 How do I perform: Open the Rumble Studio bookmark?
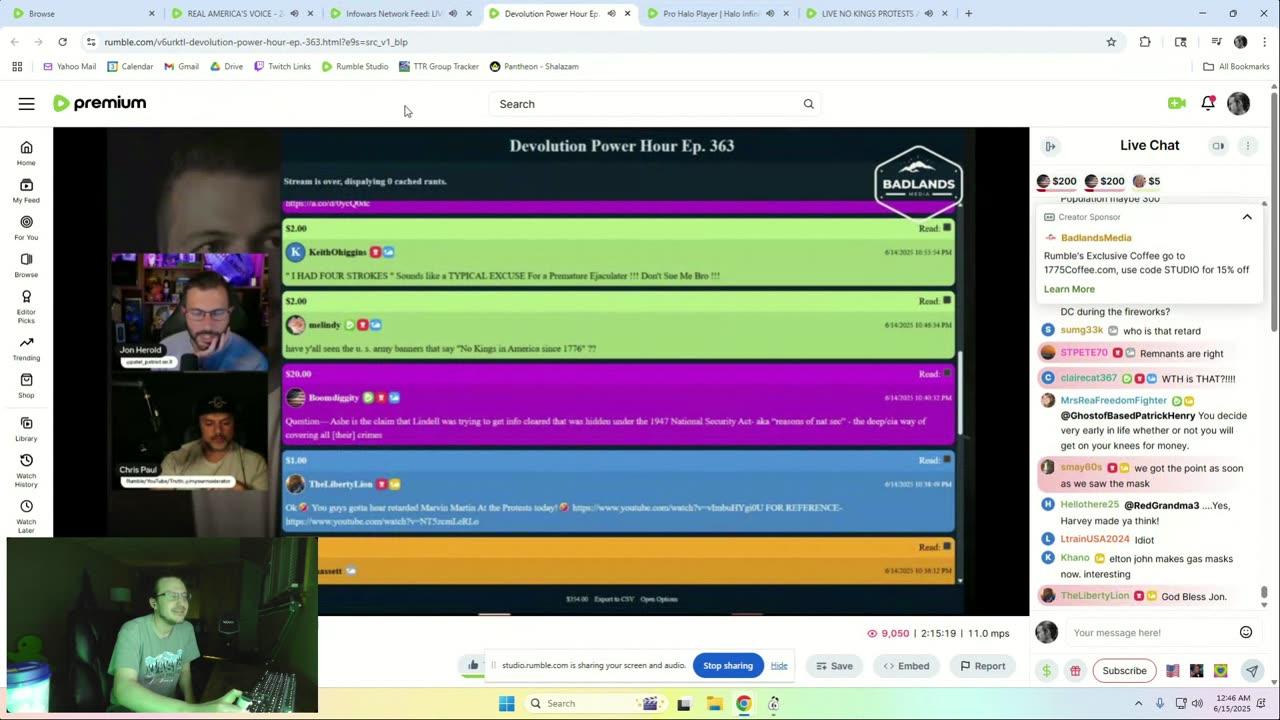[x=355, y=67]
